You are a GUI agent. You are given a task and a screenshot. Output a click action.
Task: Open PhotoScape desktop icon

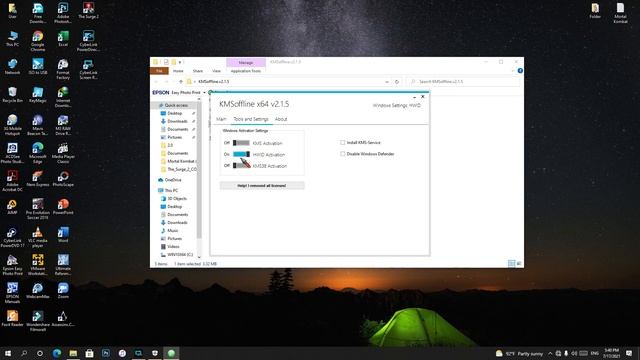[x=63, y=179]
